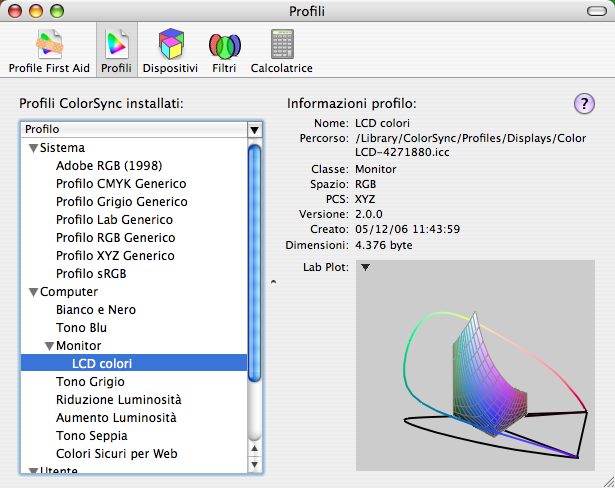Collapse the Sistema group
615x488 pixels.
tap(33, 148)
